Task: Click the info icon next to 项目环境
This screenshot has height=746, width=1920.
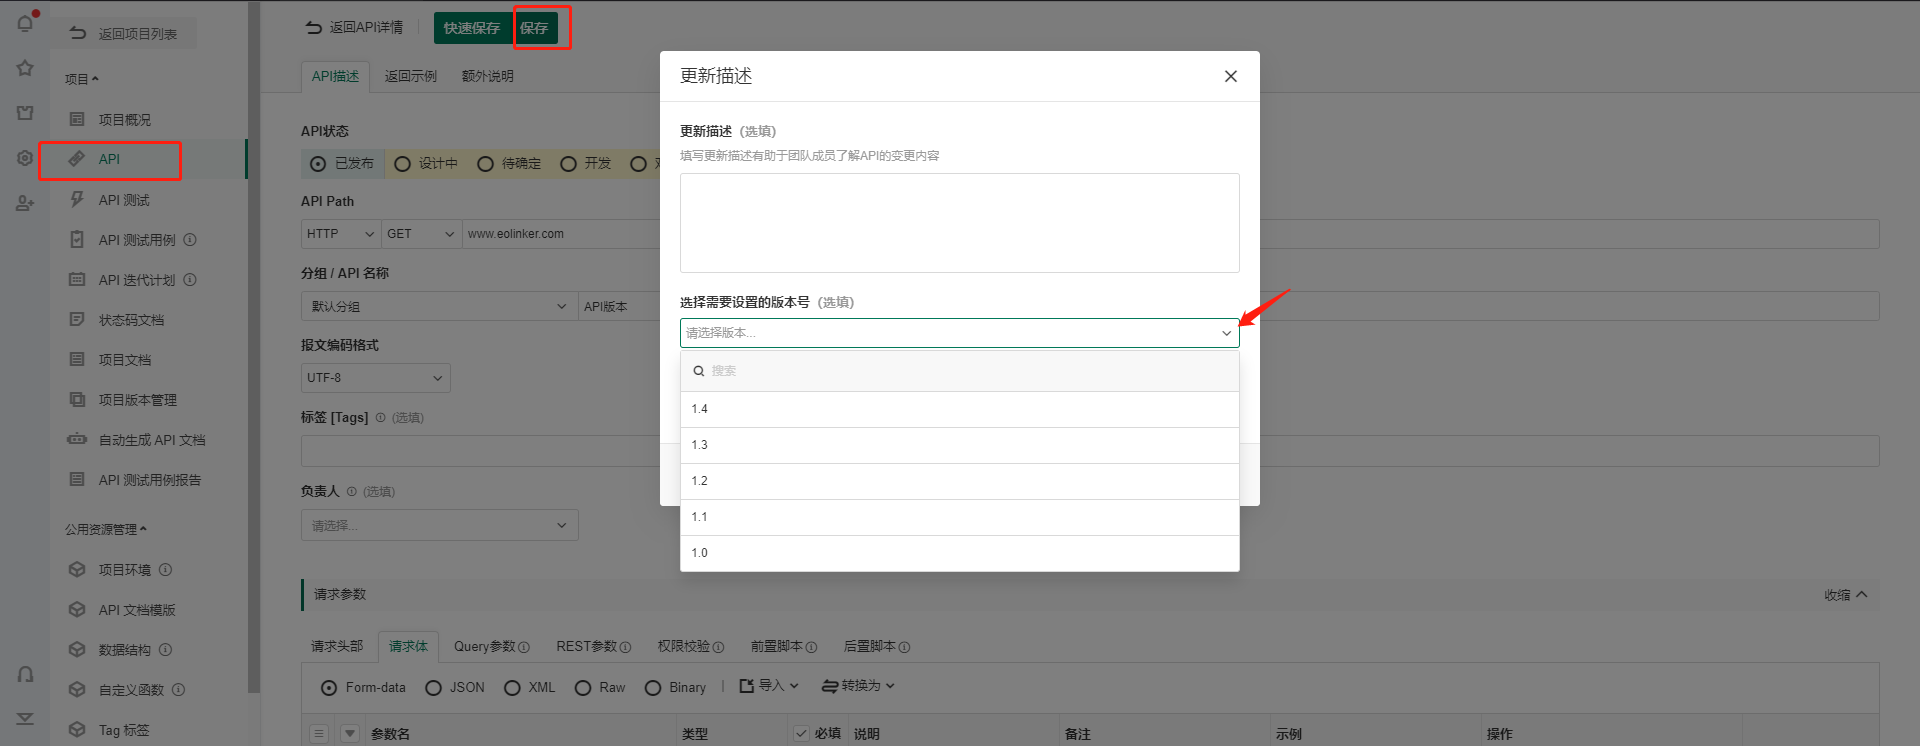Action: point(166,570)
